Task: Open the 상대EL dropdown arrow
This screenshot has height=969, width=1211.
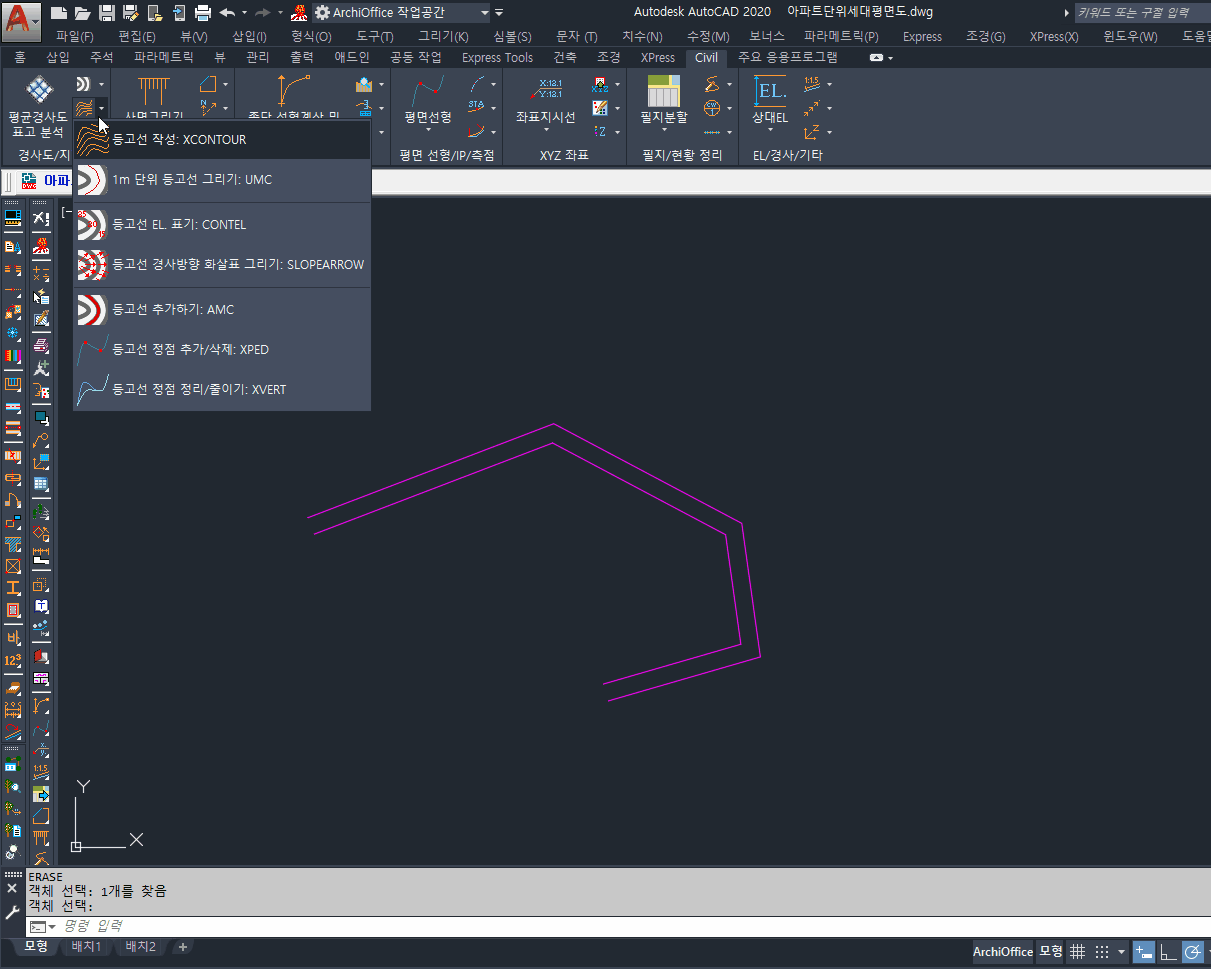Action: (x=770, y=132)
